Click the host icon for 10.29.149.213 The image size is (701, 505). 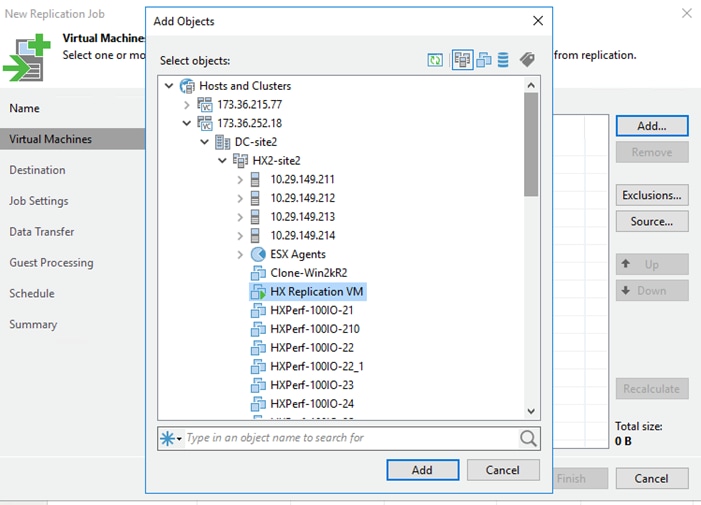(255, 217)
